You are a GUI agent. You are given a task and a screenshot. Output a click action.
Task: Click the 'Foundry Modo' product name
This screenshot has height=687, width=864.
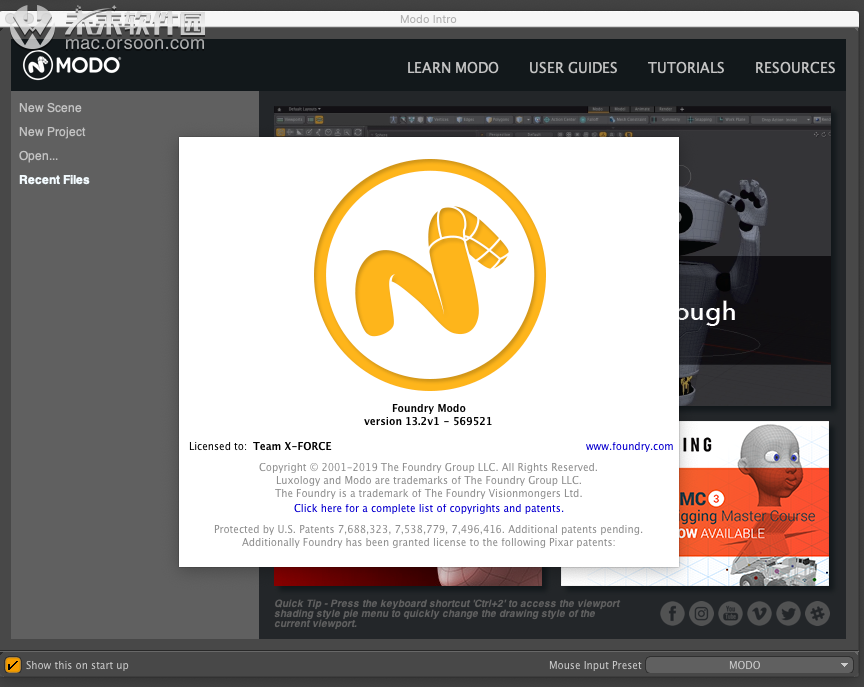(x=429, y=408)
